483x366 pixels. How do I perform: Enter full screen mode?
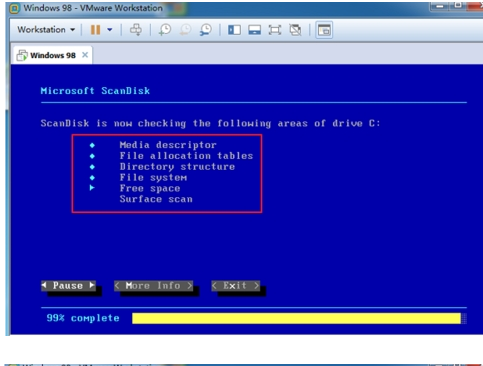275,30
